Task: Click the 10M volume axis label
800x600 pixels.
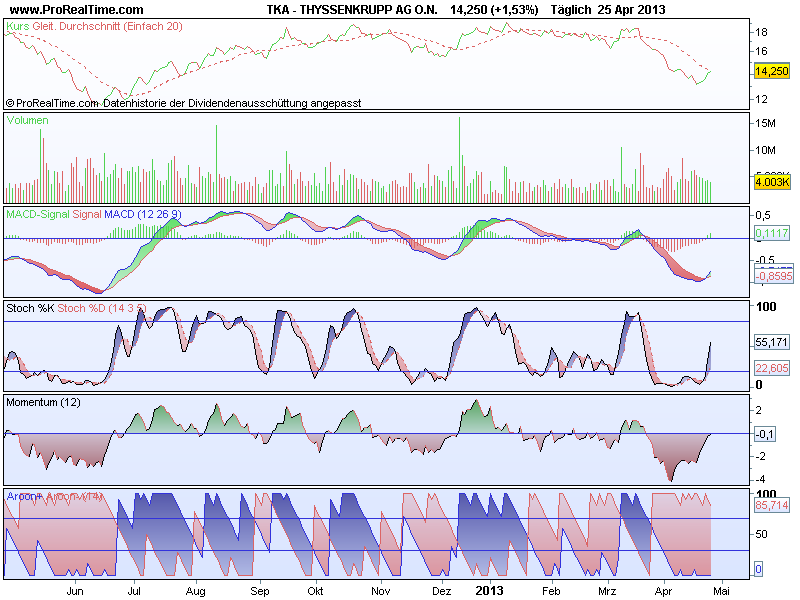Action: pos(765,150)
